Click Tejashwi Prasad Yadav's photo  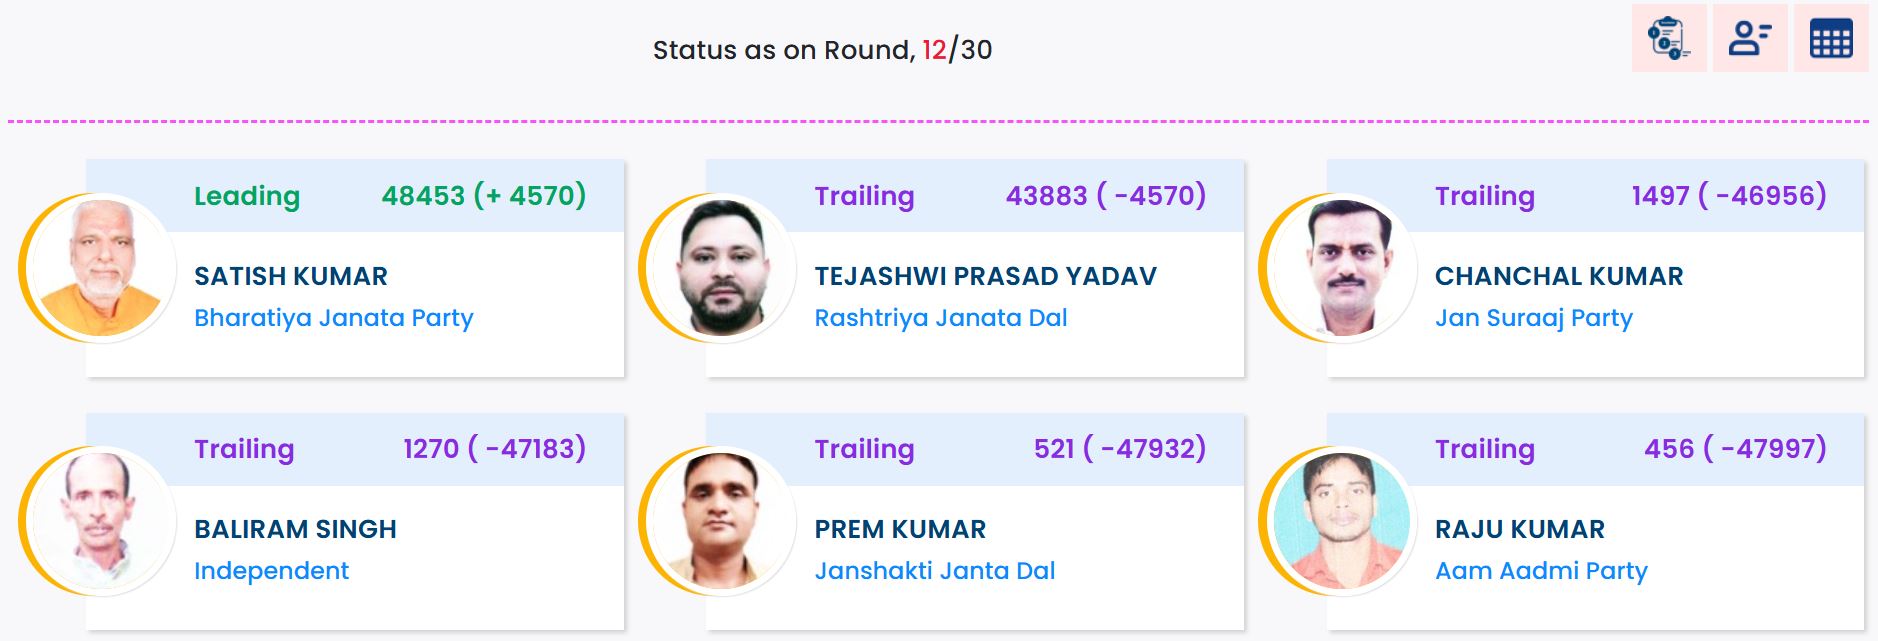pos(722,267)
